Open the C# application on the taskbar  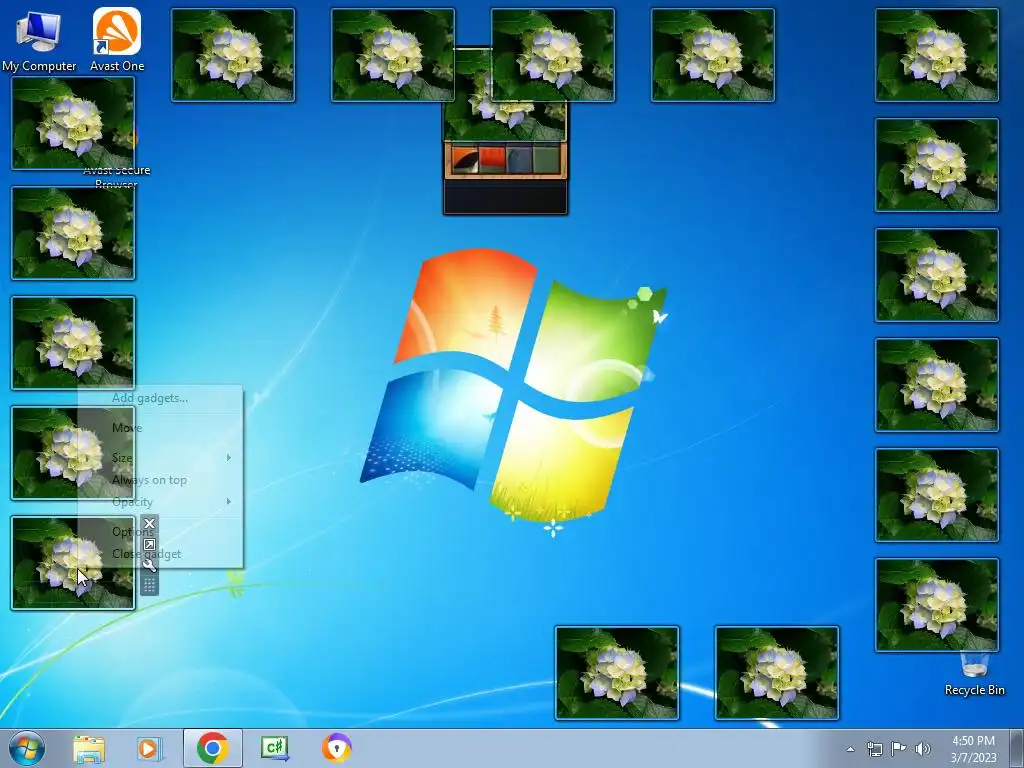(x=274, y=748)
